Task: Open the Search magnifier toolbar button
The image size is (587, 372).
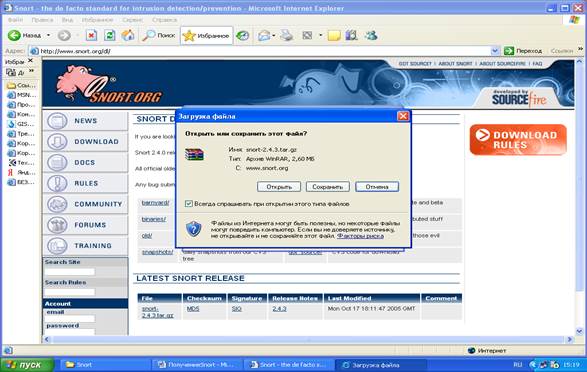Action: [159, 36]
